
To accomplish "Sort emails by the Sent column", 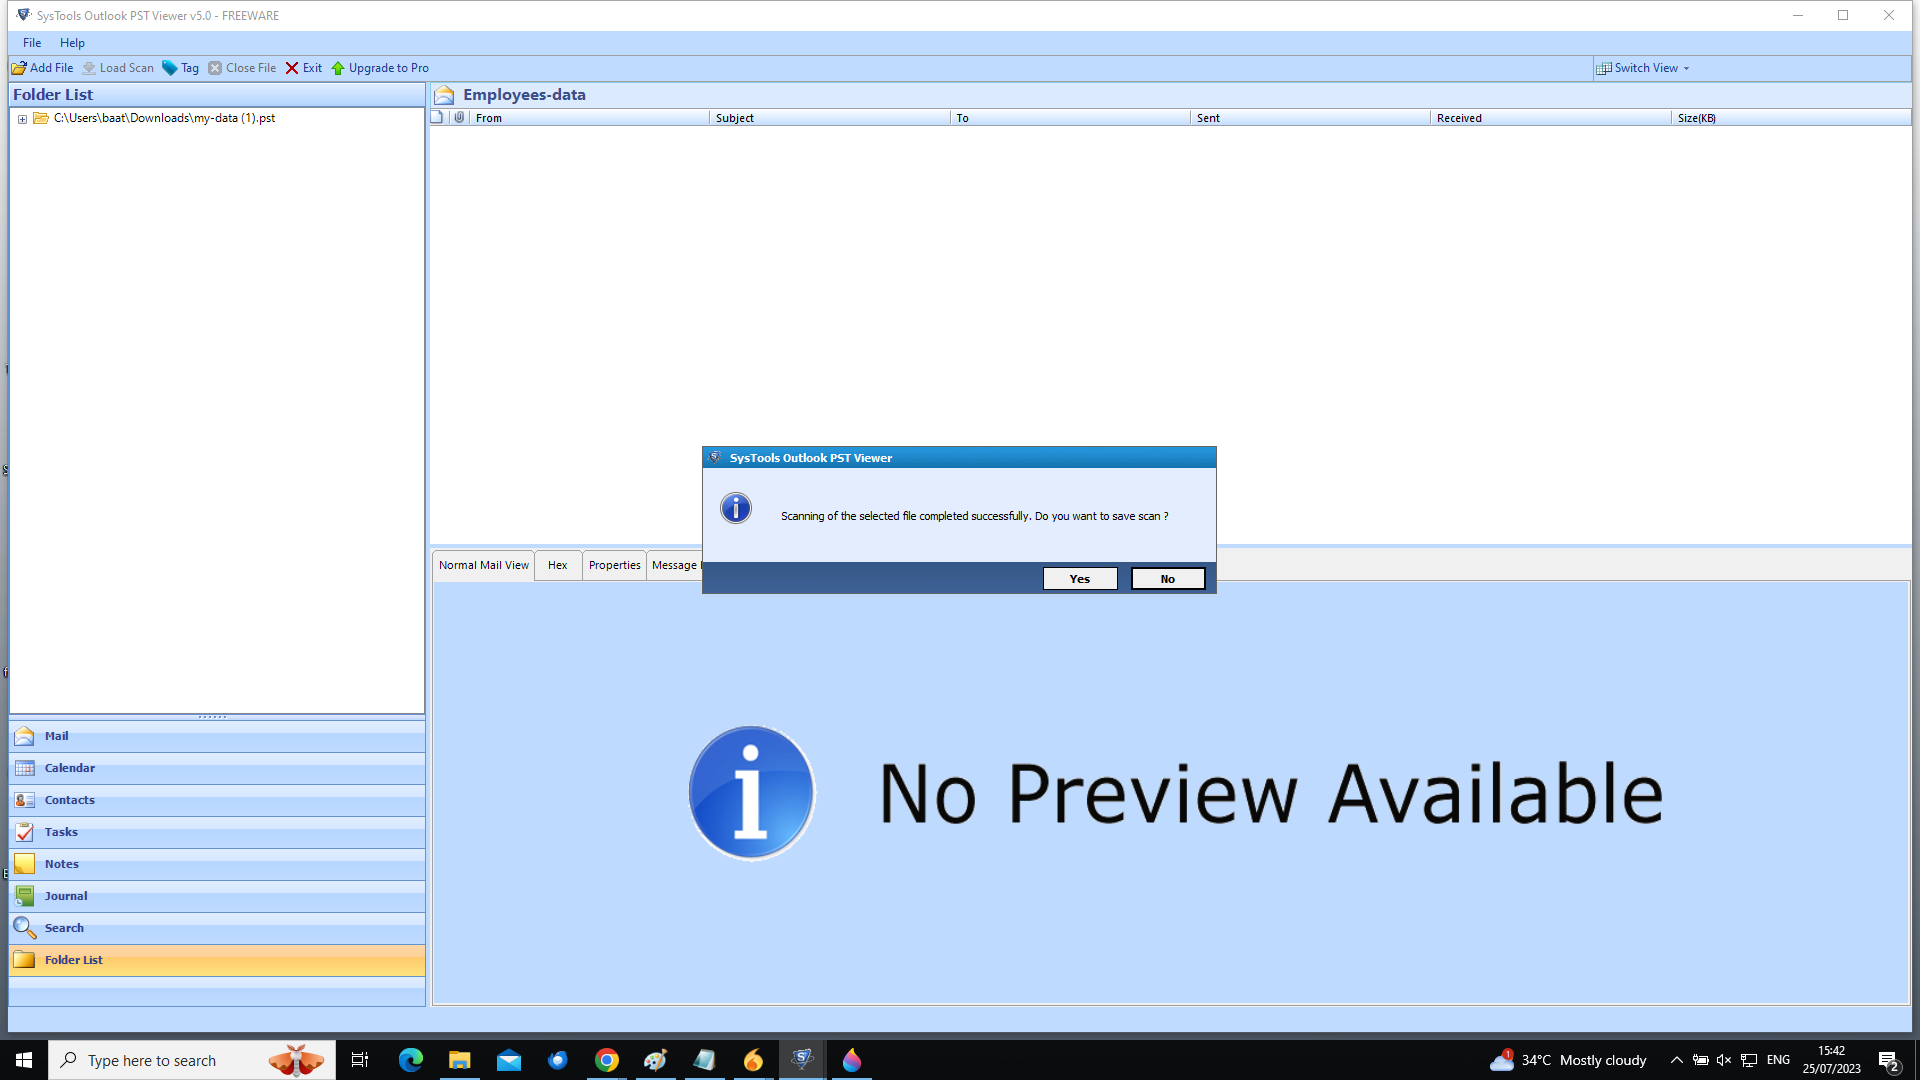I will tap(1310, 118).
